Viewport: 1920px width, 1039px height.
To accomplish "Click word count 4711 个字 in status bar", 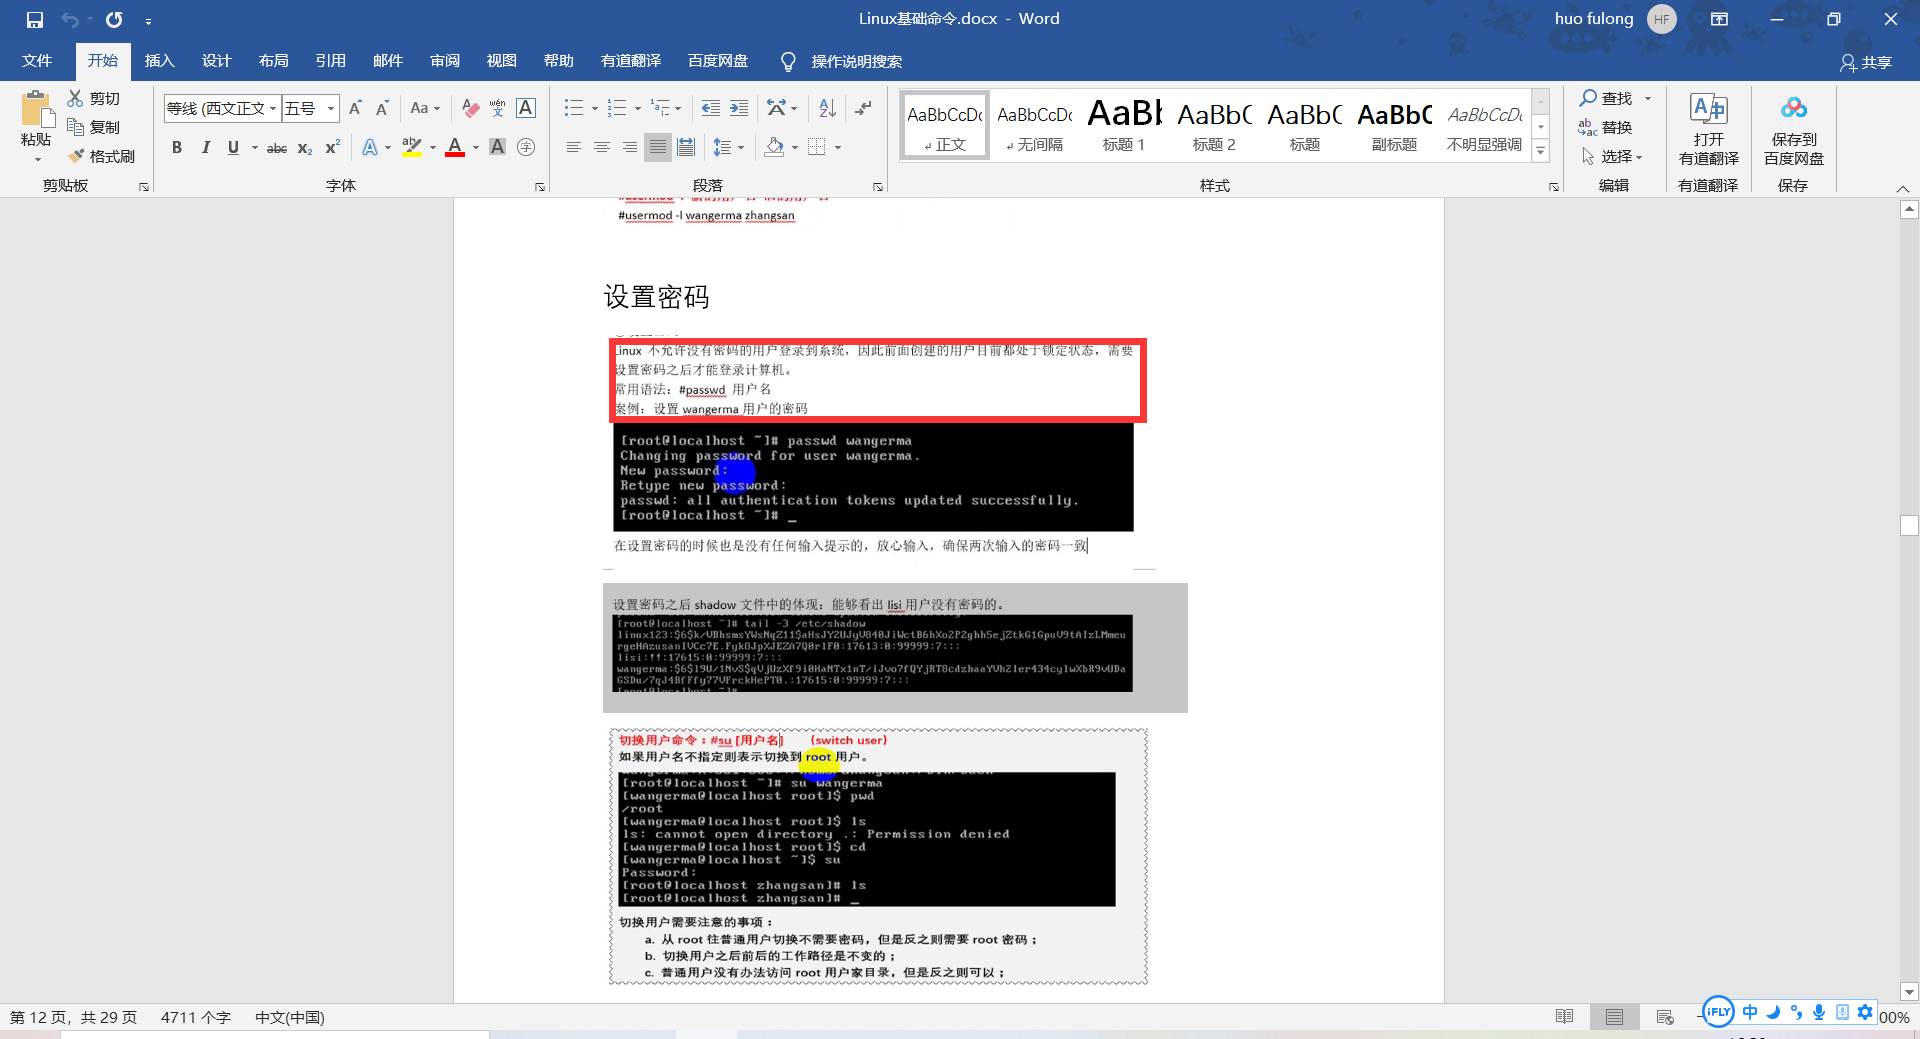I will (196, 1017).
